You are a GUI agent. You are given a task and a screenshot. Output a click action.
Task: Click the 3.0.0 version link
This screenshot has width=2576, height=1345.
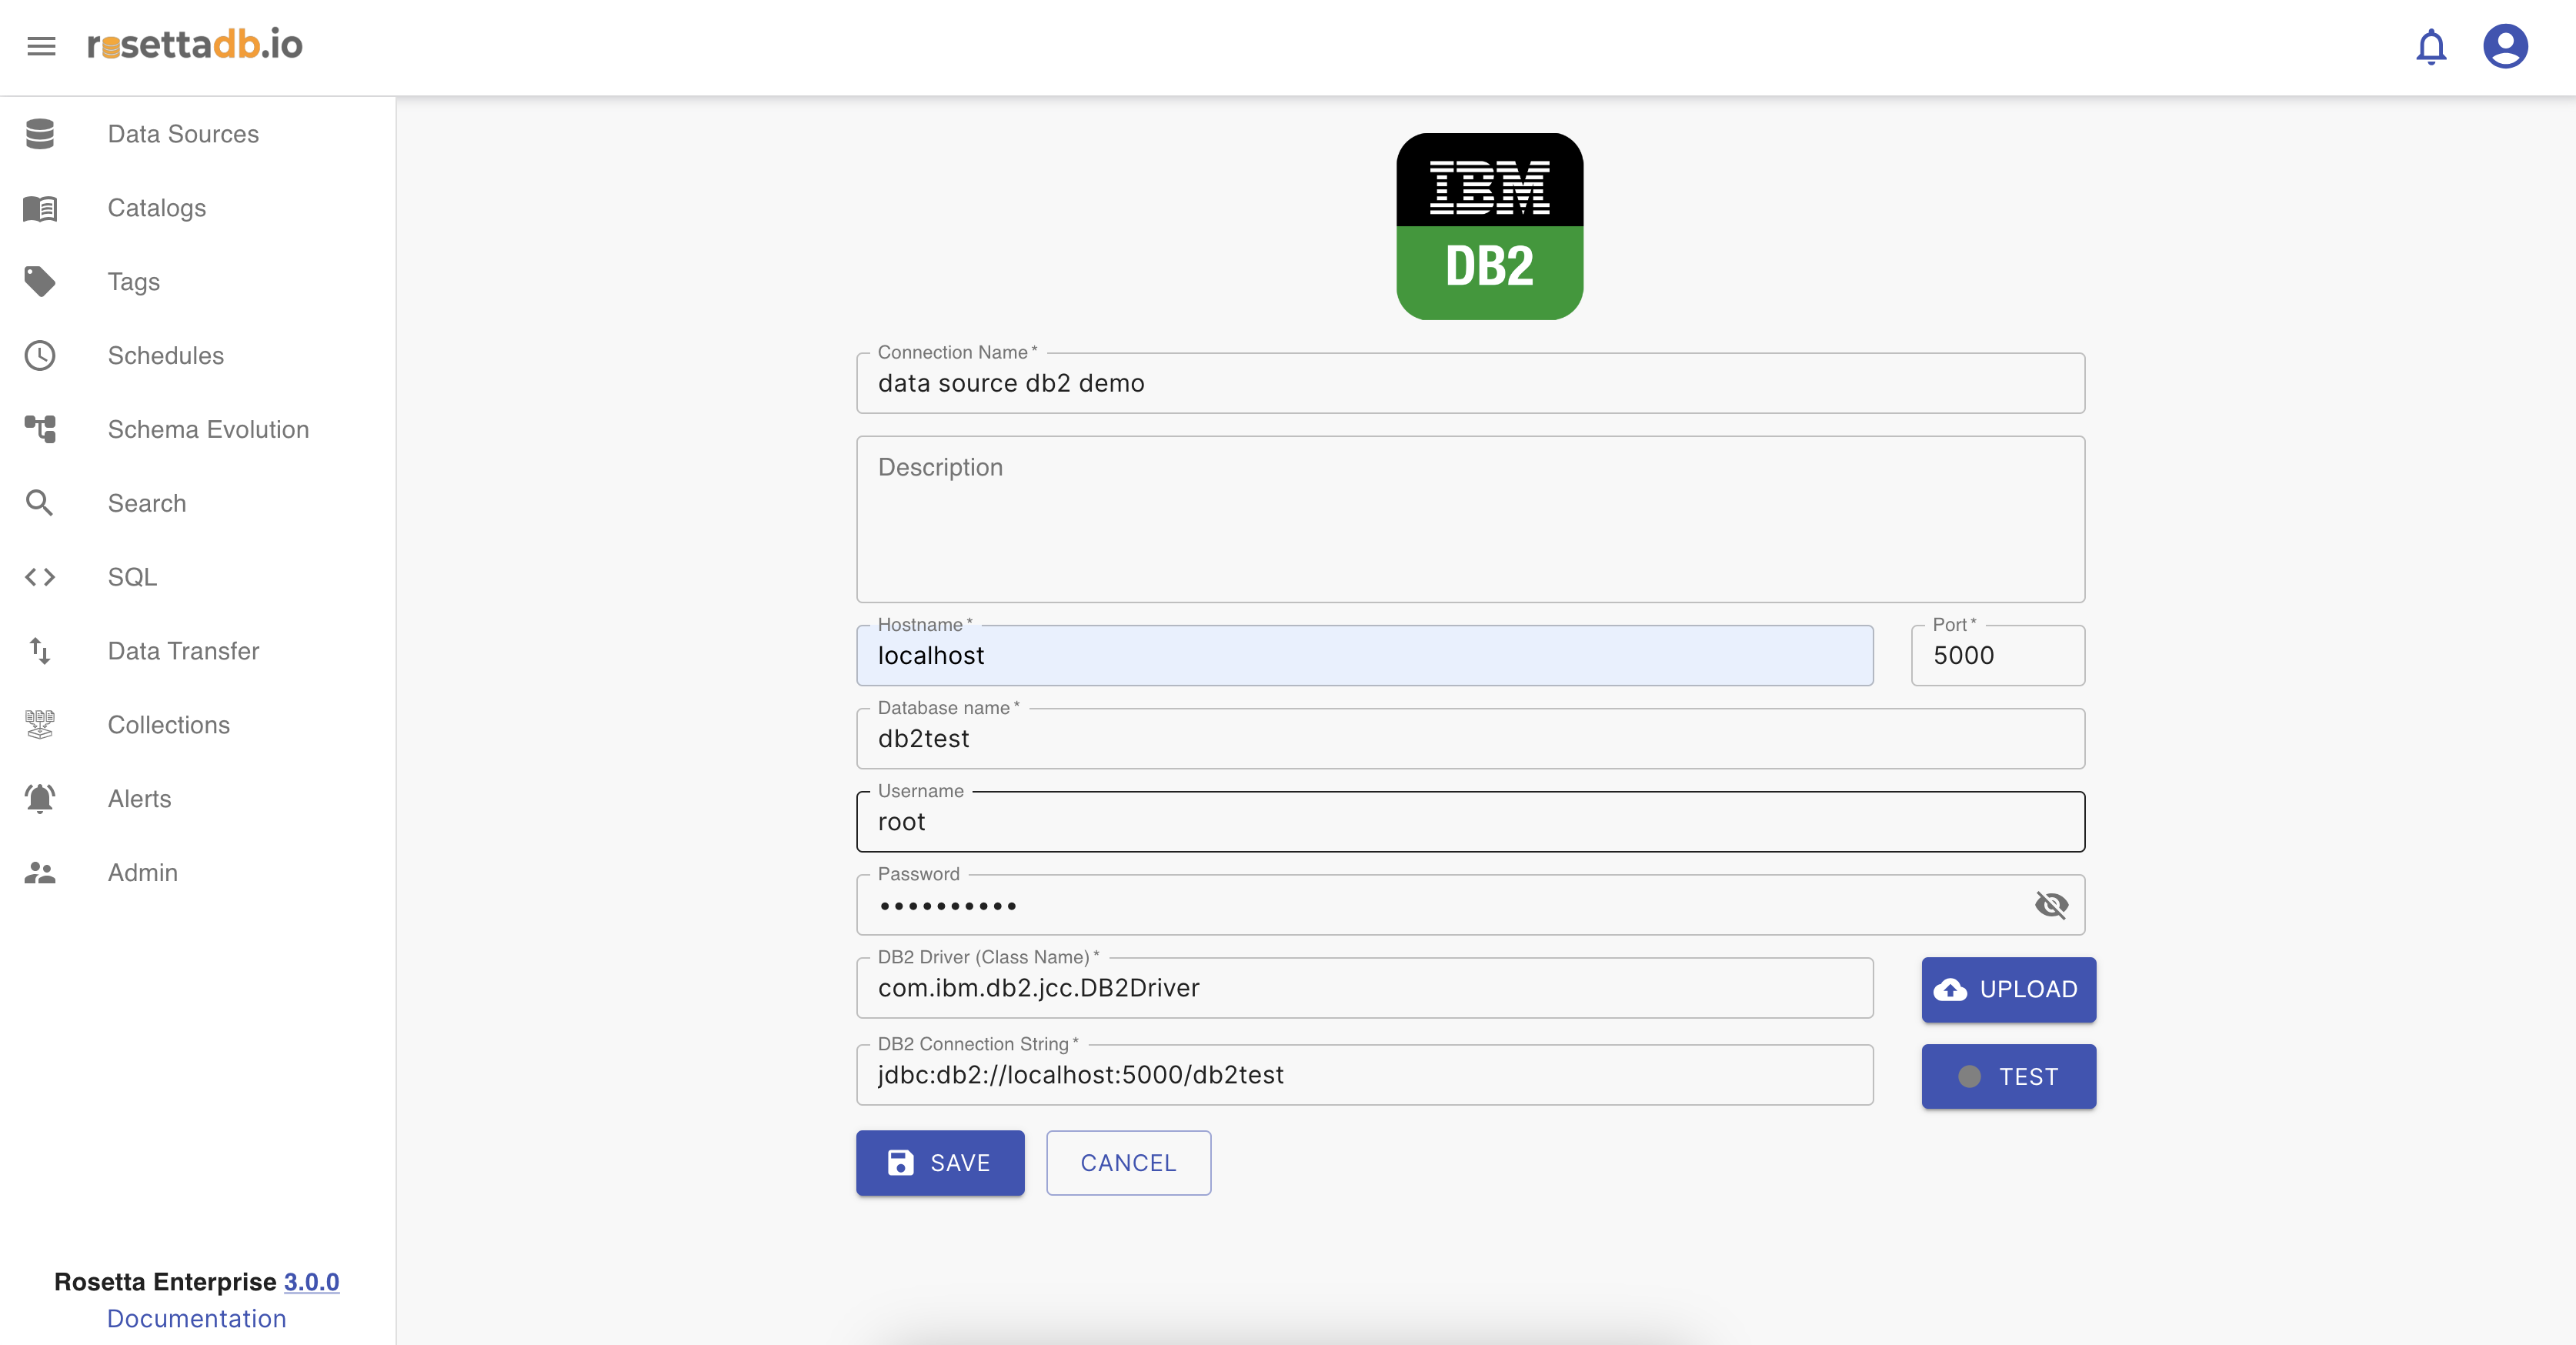click(x=311, y=1281)
